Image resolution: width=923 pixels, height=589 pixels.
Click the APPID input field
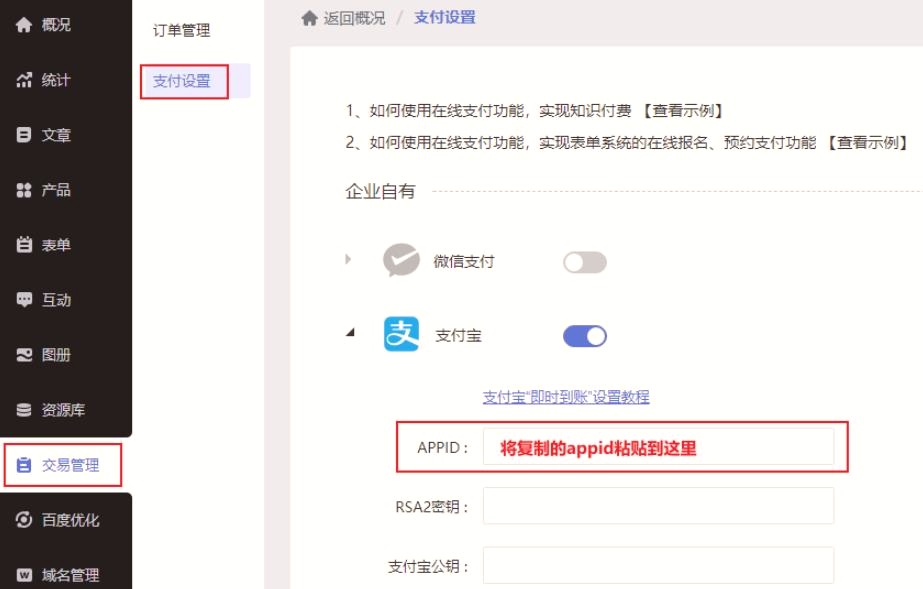[658, 447]
